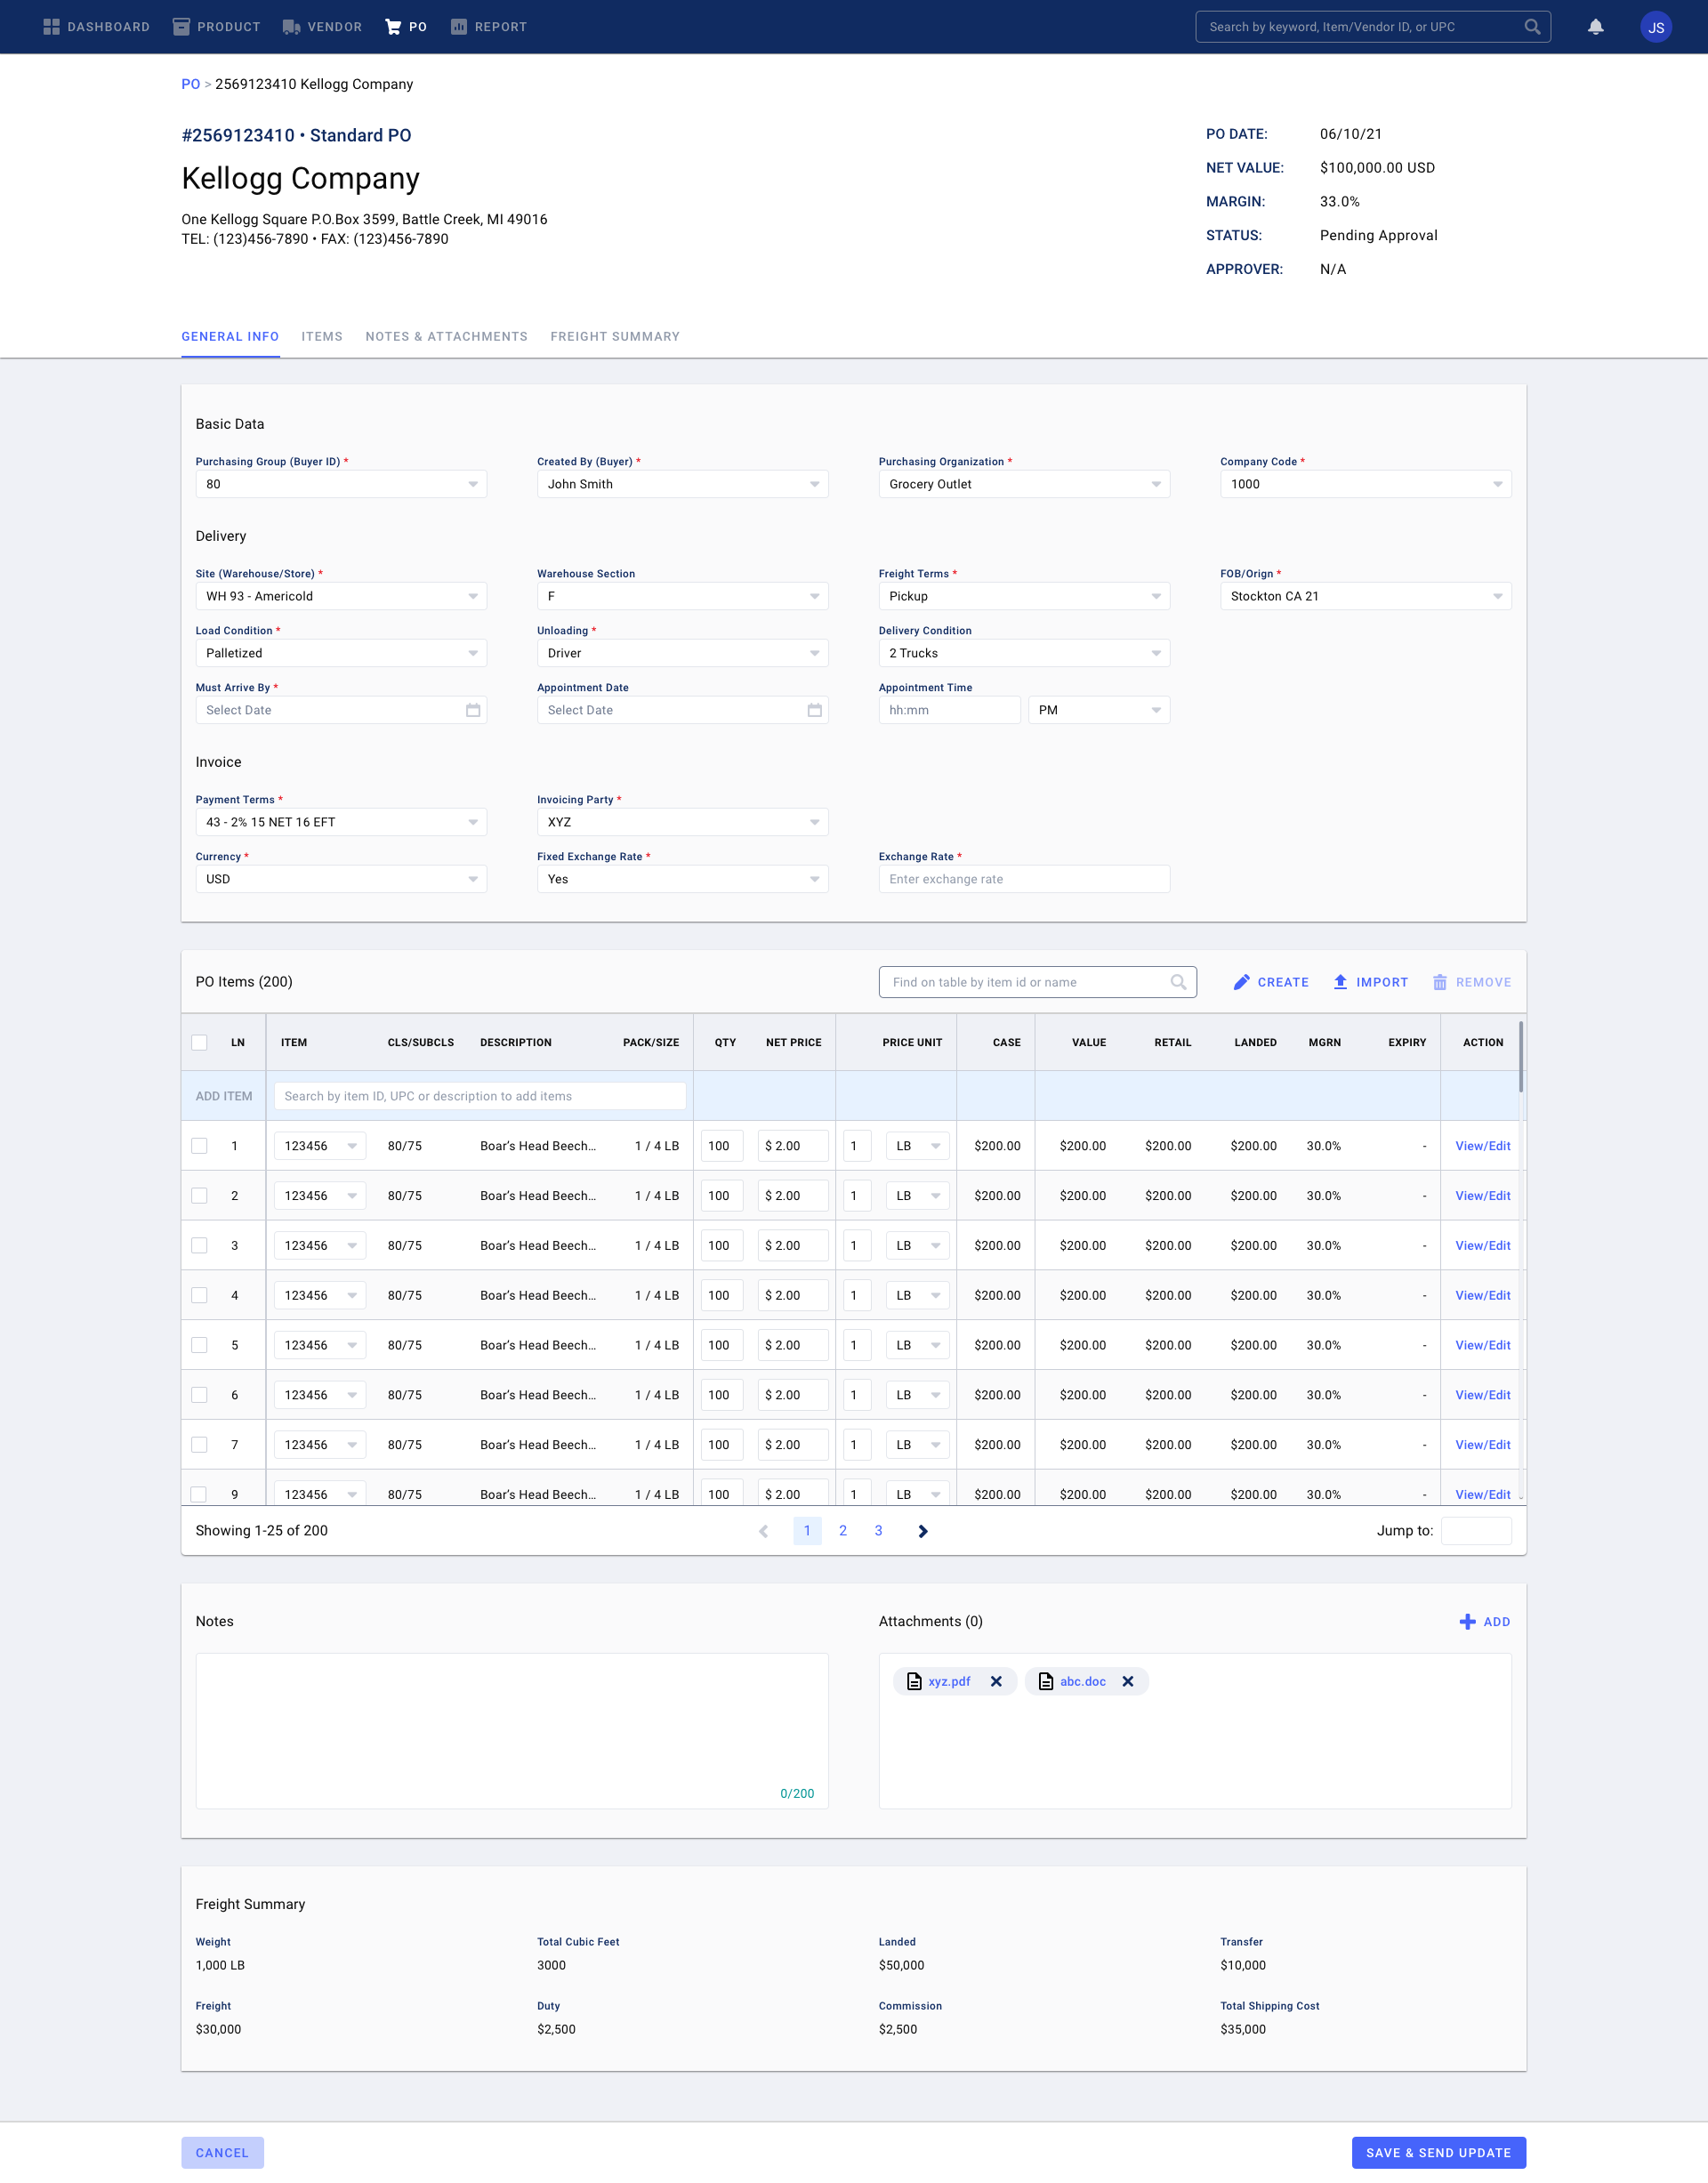The width and height of the screenshot is (1708, 2183).
Task: Remove the xyz.pdf attachment
Action: coord(996,1681)
